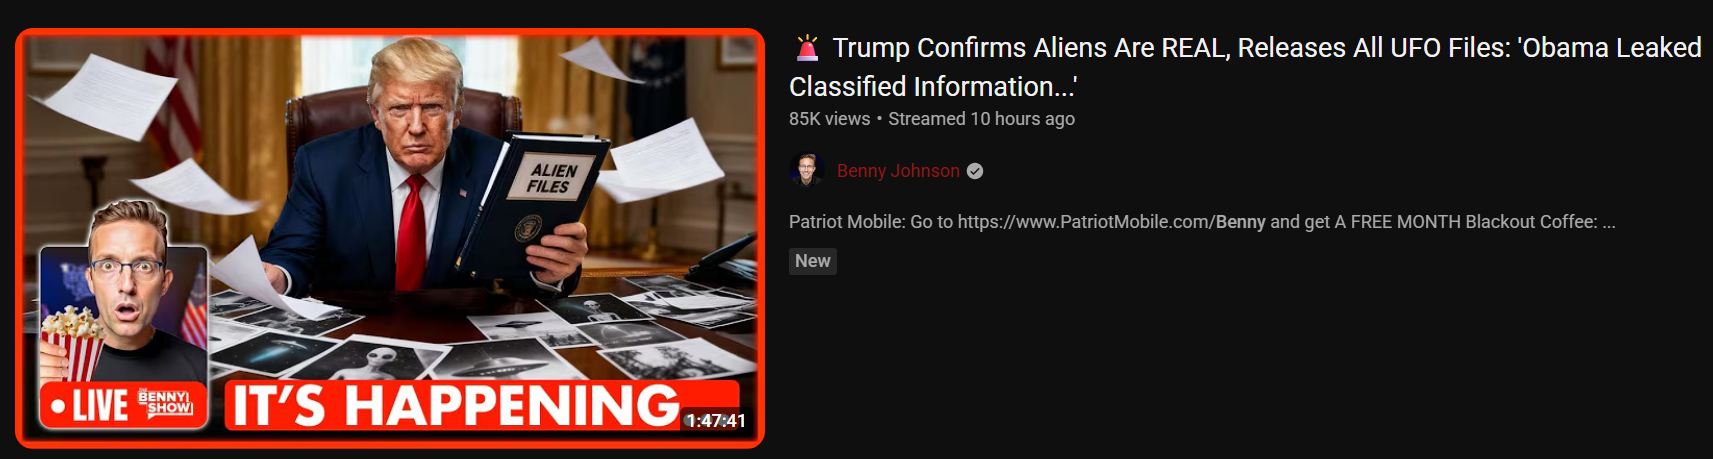Click the 'Classified Information...' title line

933,87
